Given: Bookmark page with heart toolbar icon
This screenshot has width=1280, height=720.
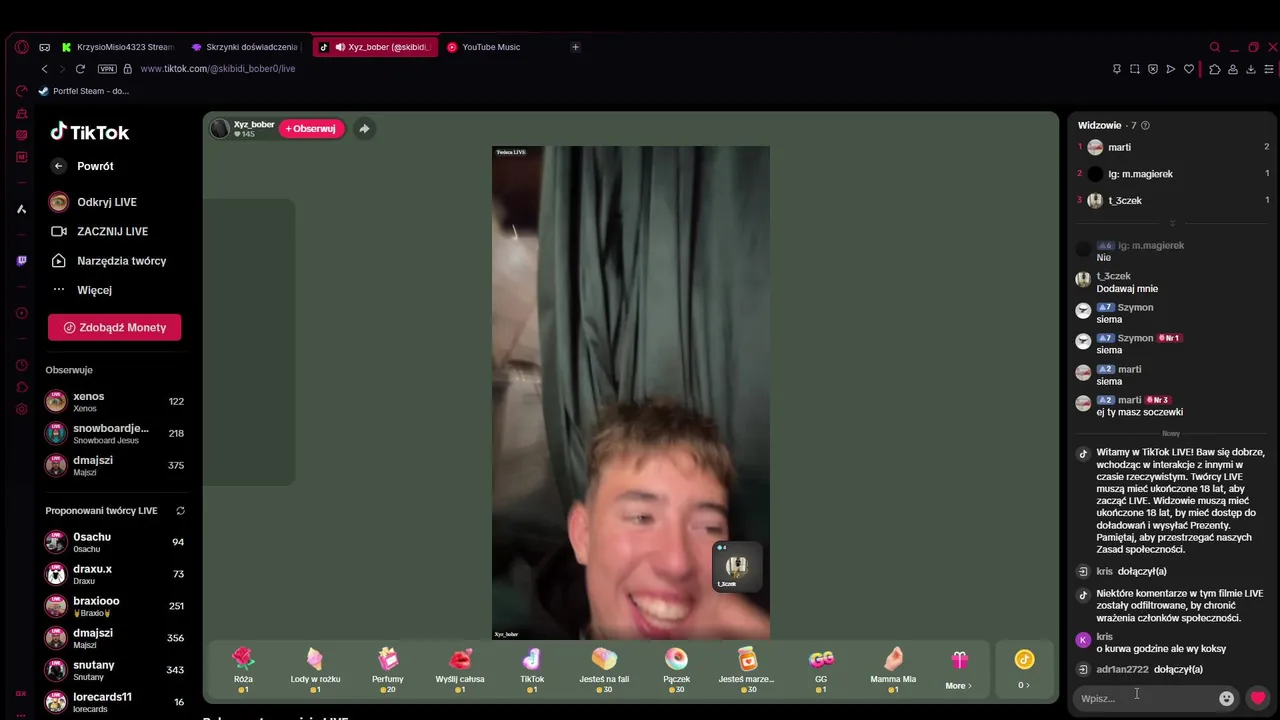Looking at the screenshot, I should click(1189, 69).
